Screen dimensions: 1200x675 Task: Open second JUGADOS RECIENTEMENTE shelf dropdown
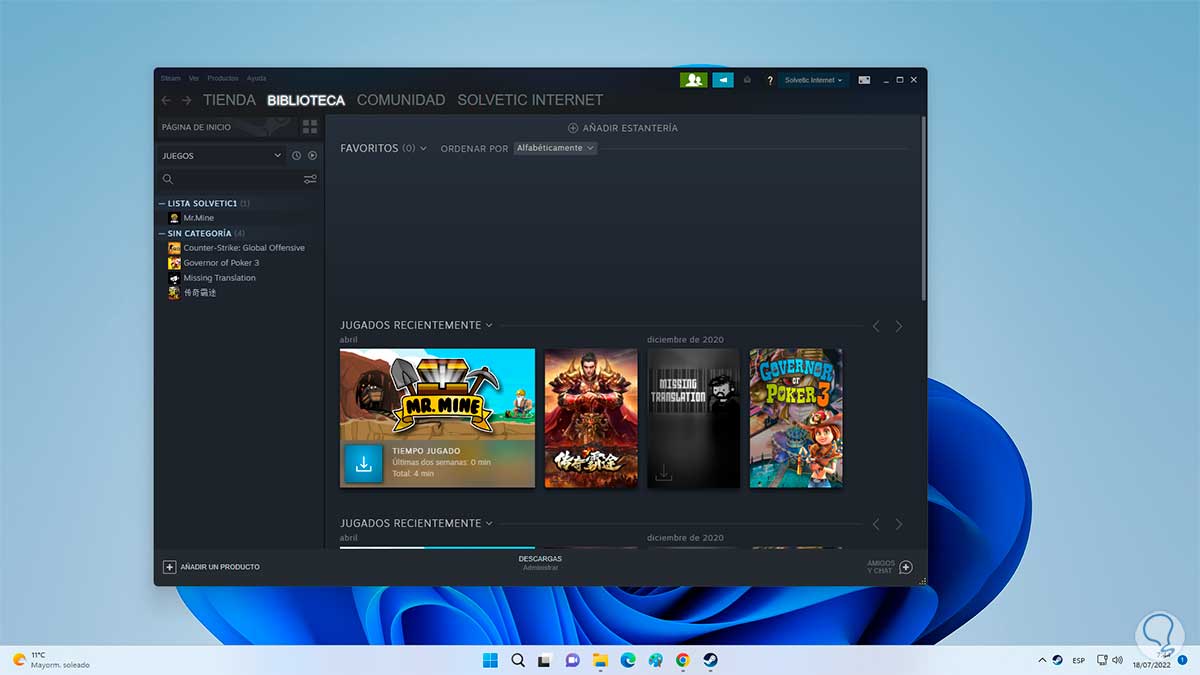point(489,523)
